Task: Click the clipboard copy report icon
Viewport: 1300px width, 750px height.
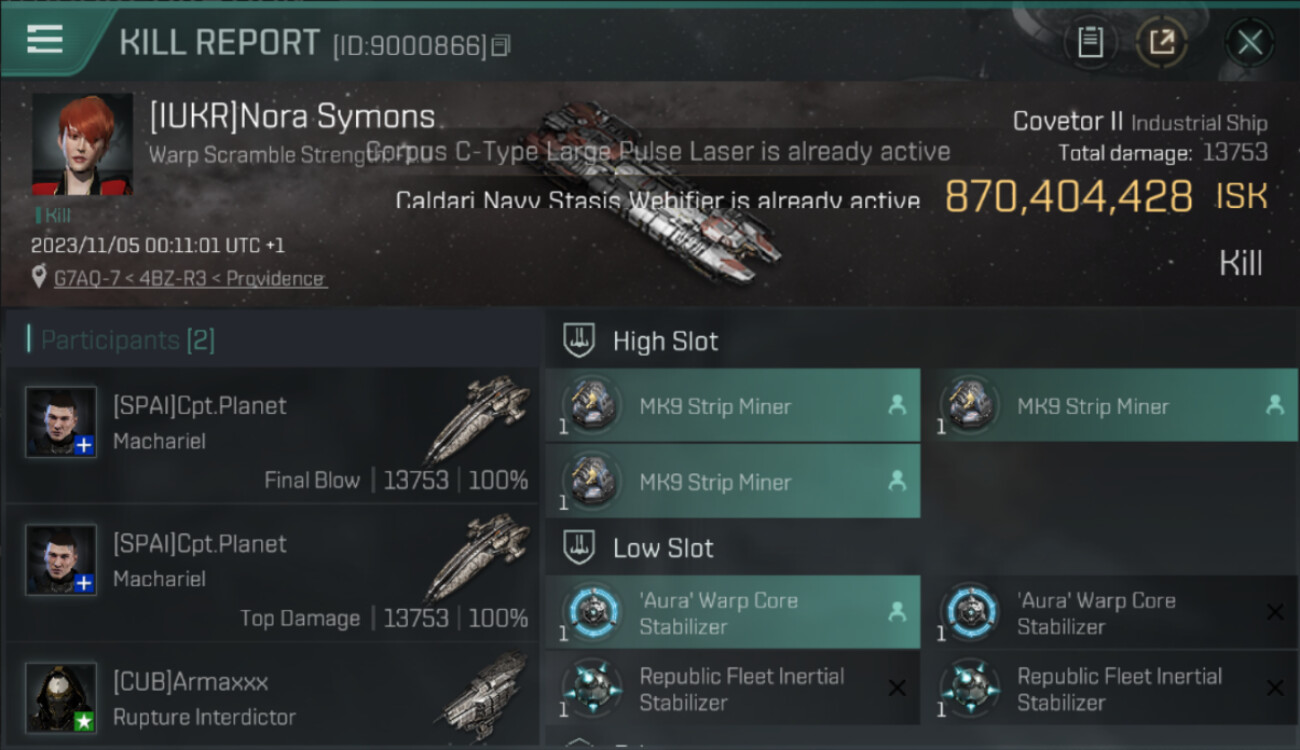Action: coord(1091,42)
